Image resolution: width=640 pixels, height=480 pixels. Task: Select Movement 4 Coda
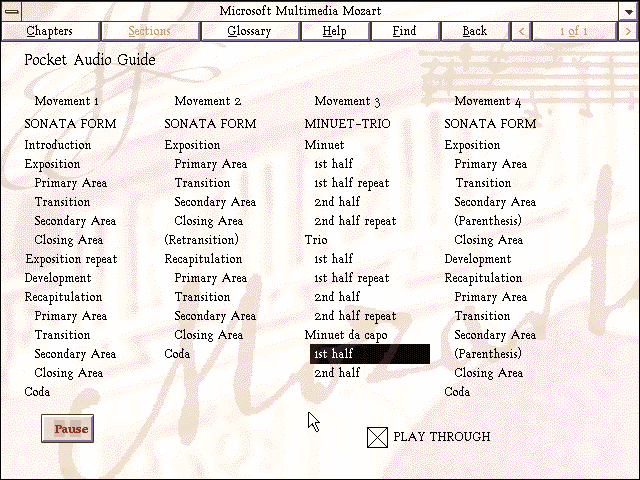coord(457,392)
